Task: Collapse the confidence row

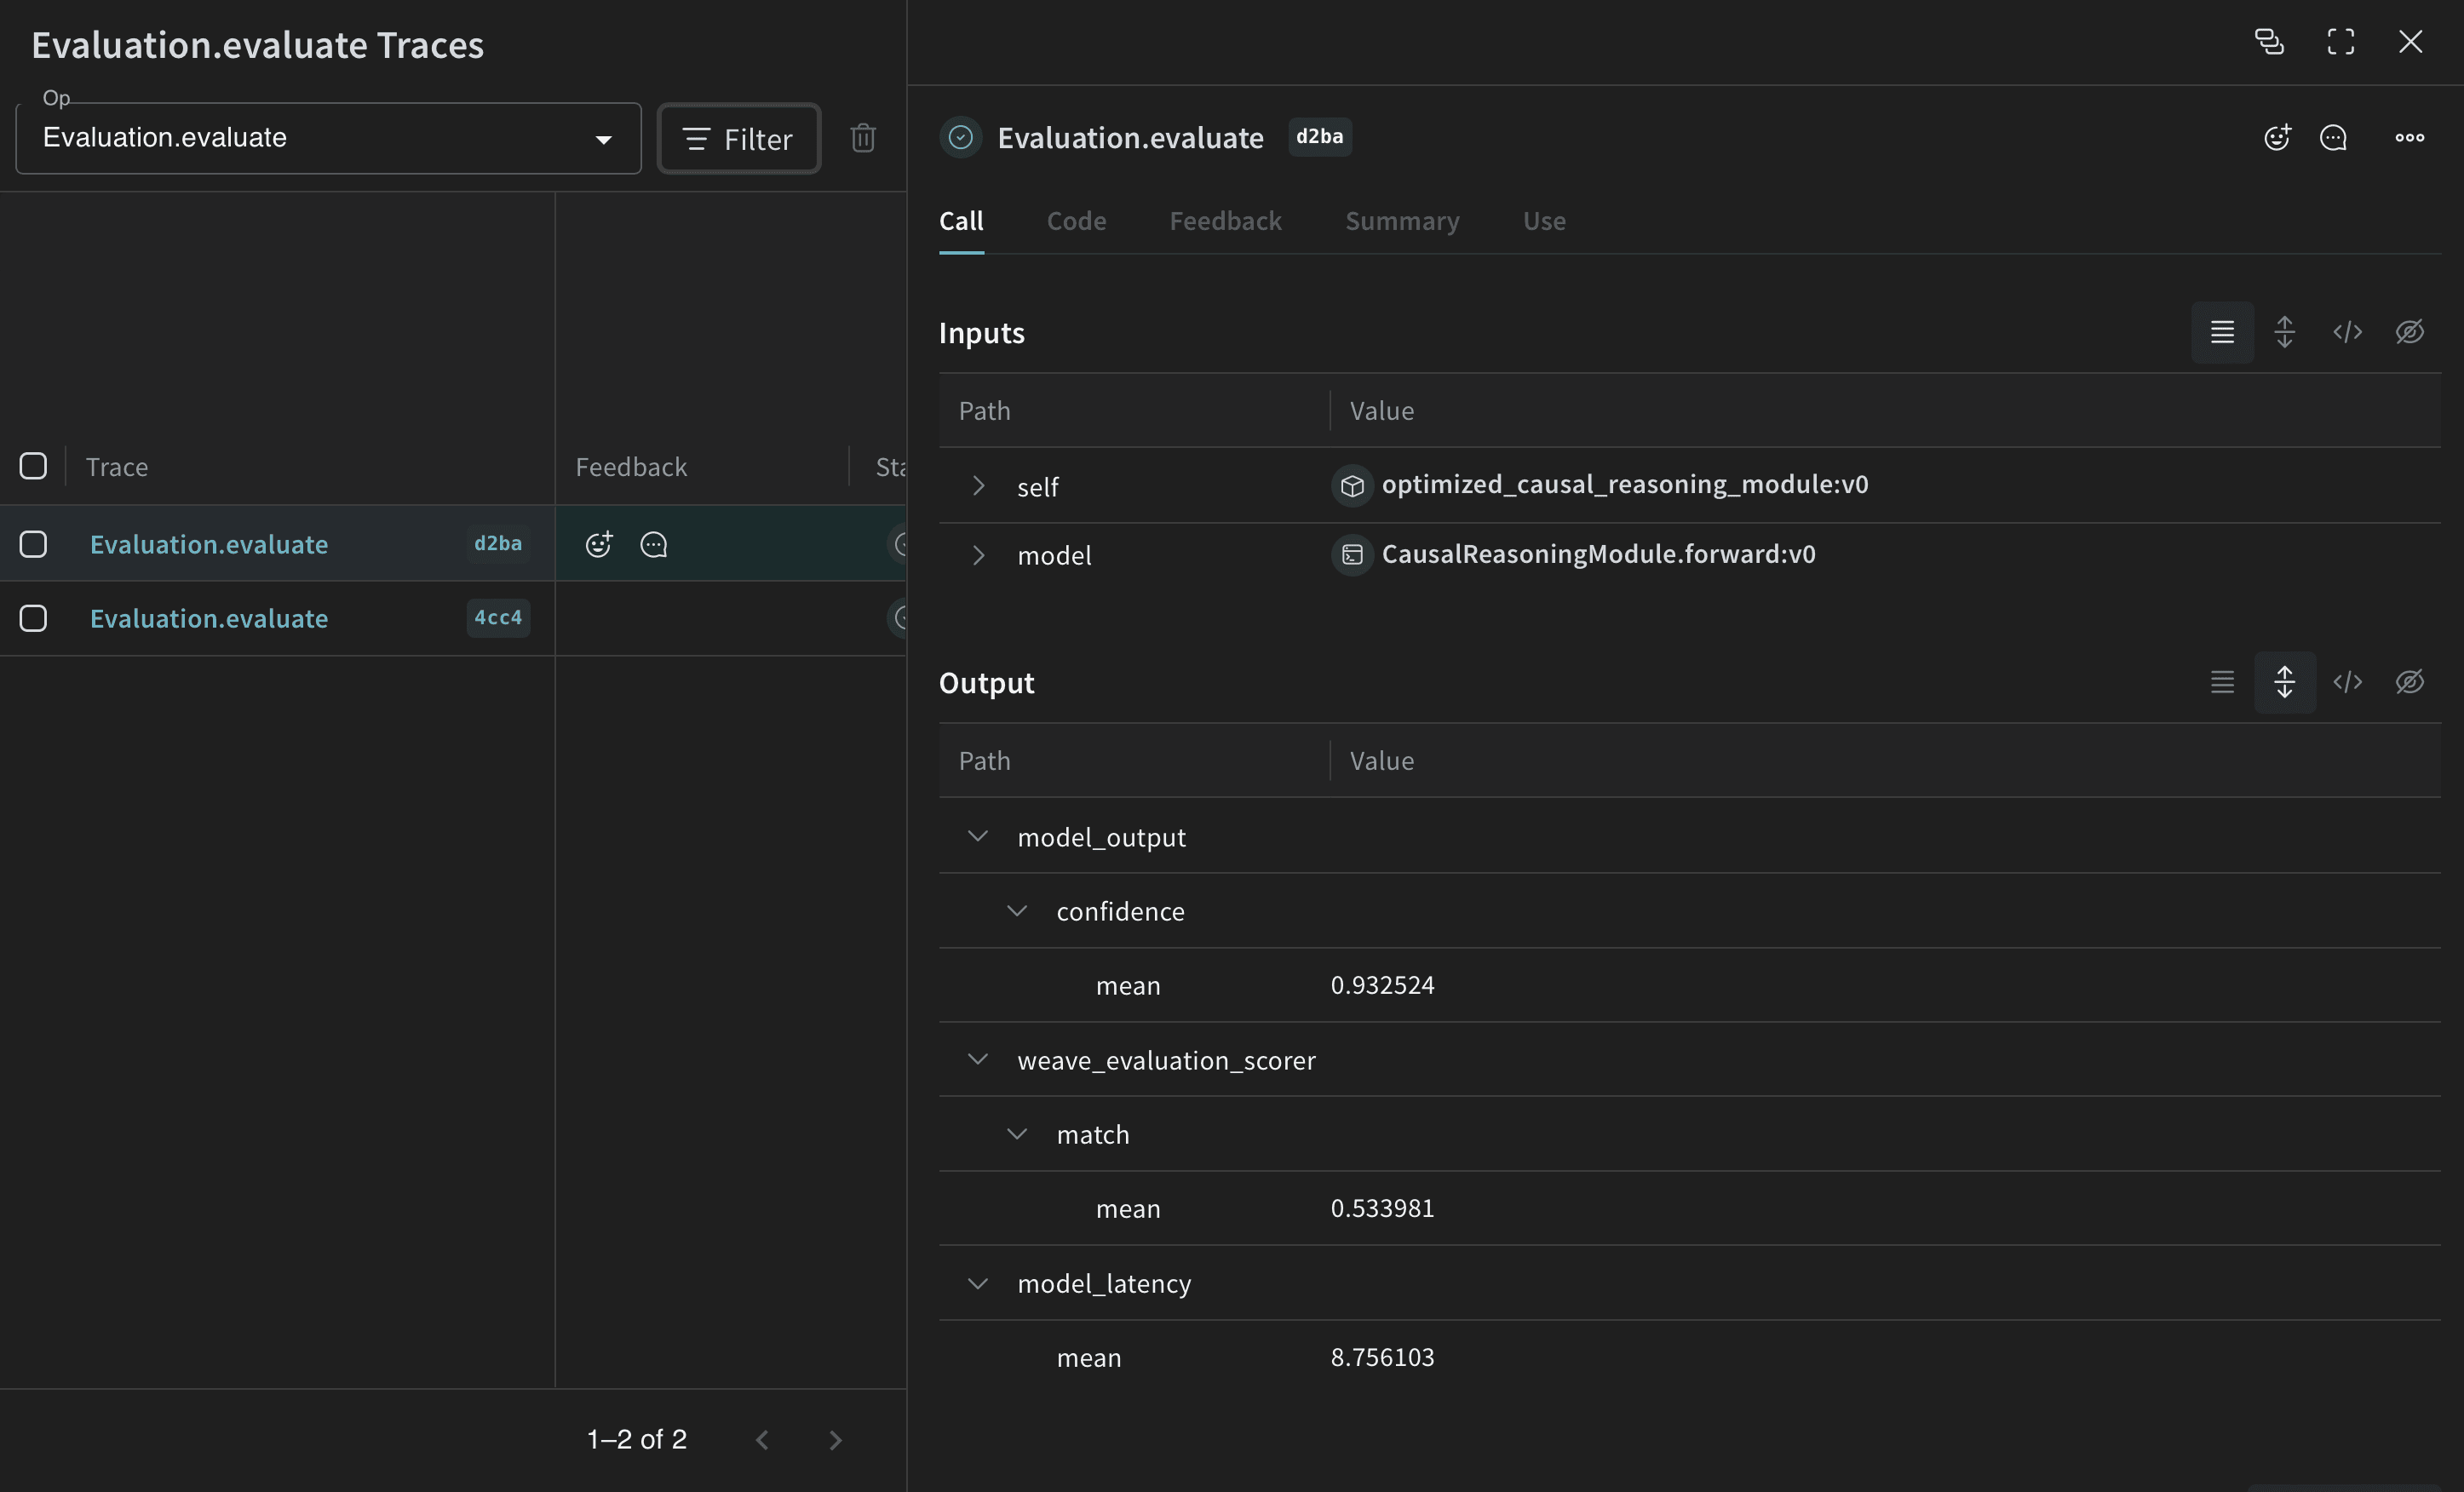Action: pos(1017,910)
